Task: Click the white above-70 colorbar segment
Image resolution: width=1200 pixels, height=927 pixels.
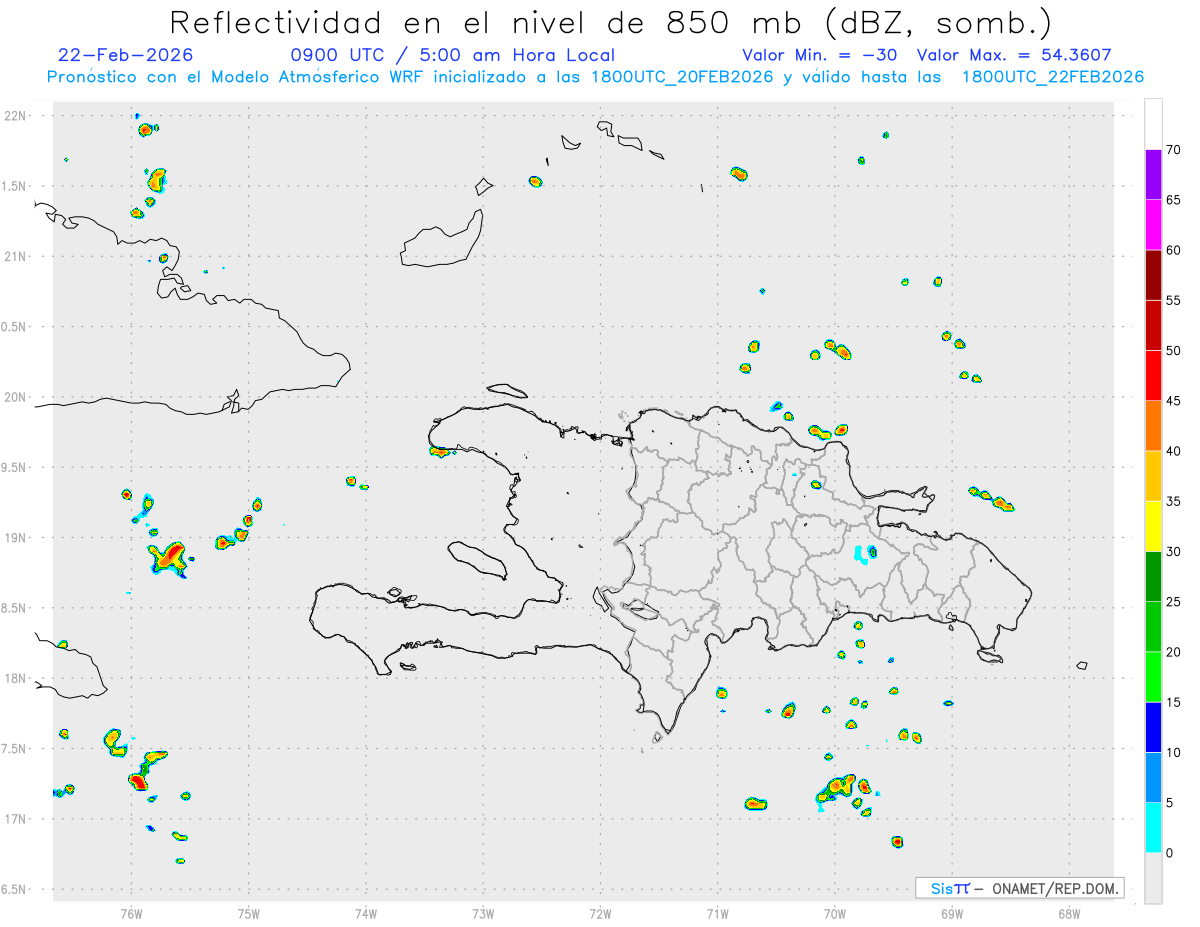Action: 1153,125
